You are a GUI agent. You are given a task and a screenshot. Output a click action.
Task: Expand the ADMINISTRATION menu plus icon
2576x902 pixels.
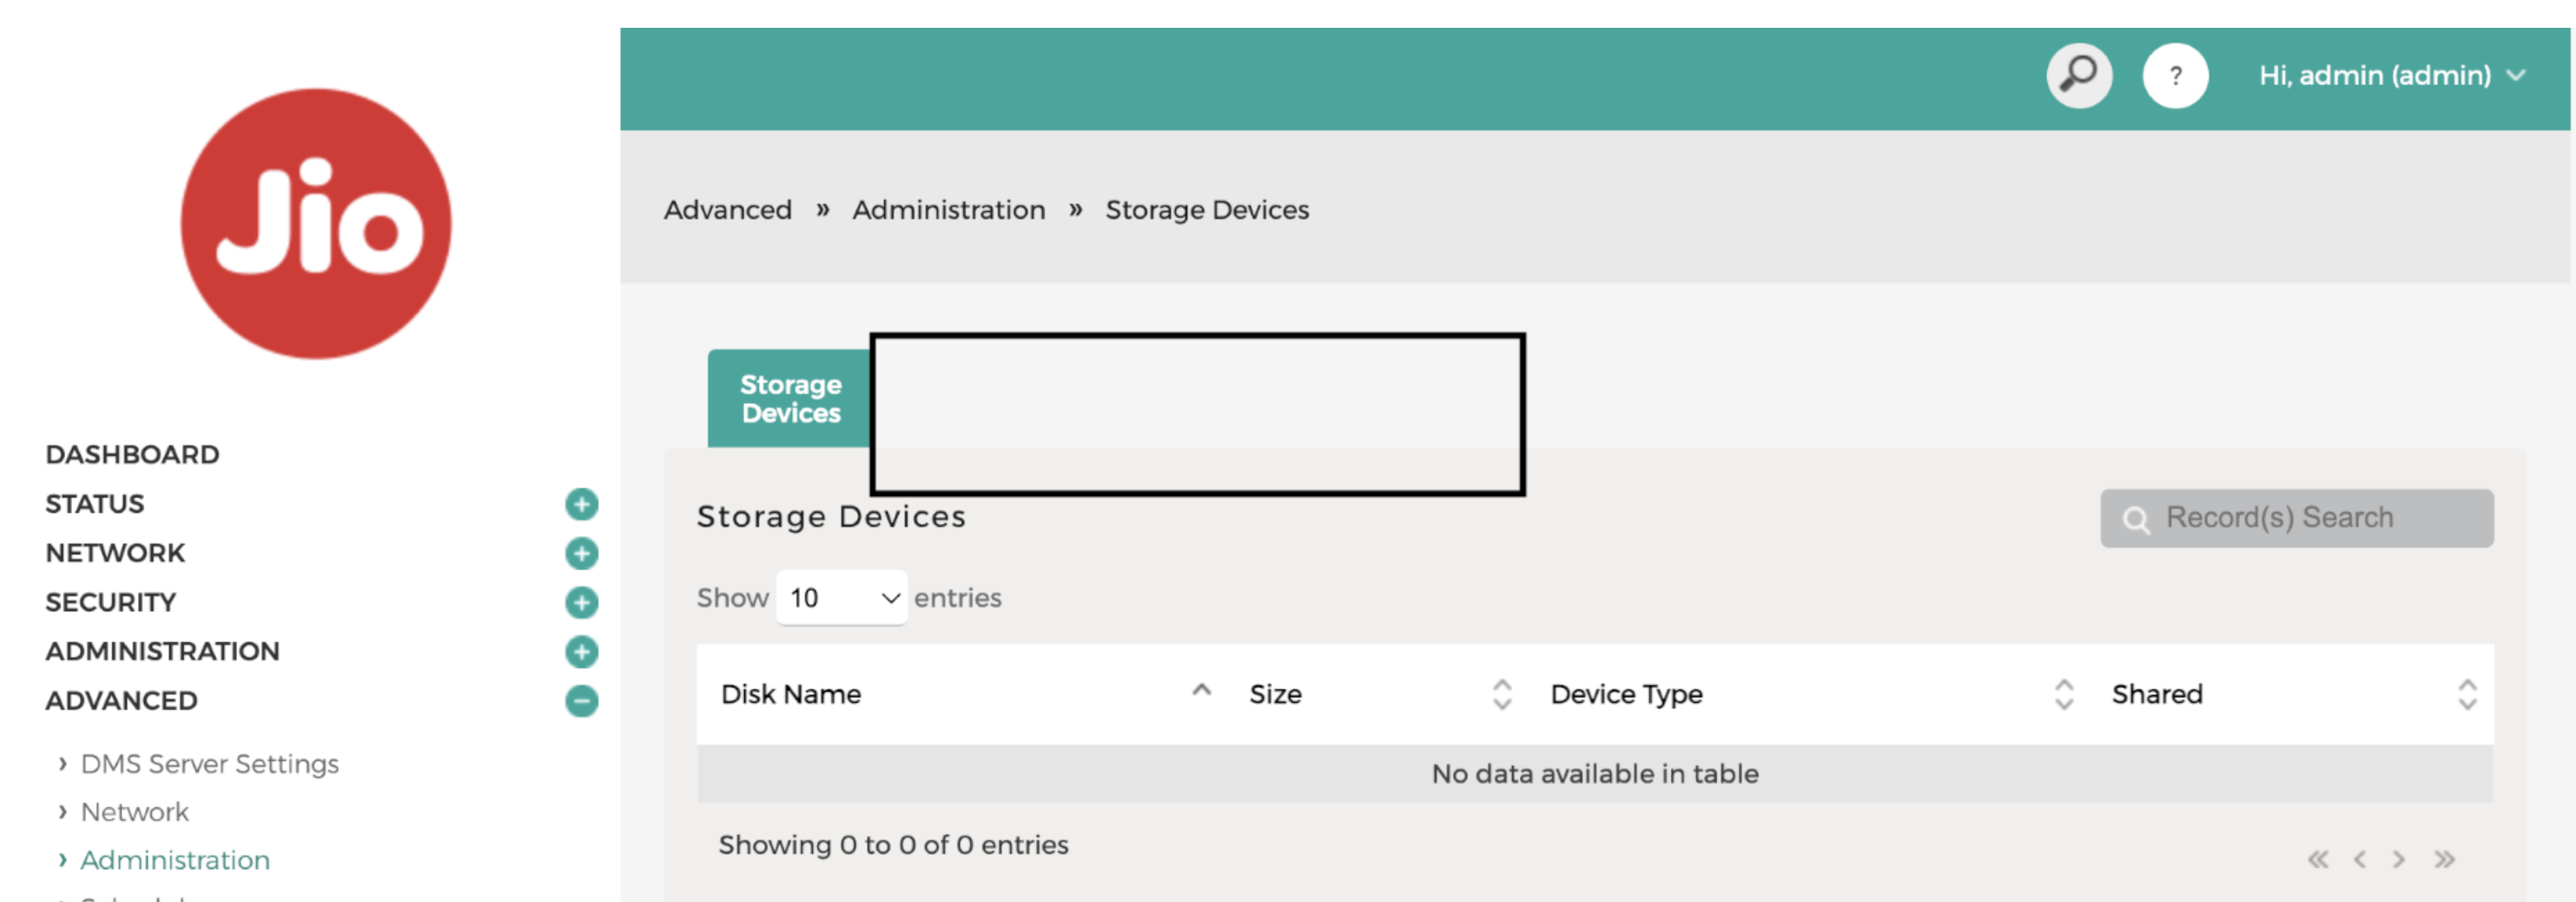tap(581, 652)
